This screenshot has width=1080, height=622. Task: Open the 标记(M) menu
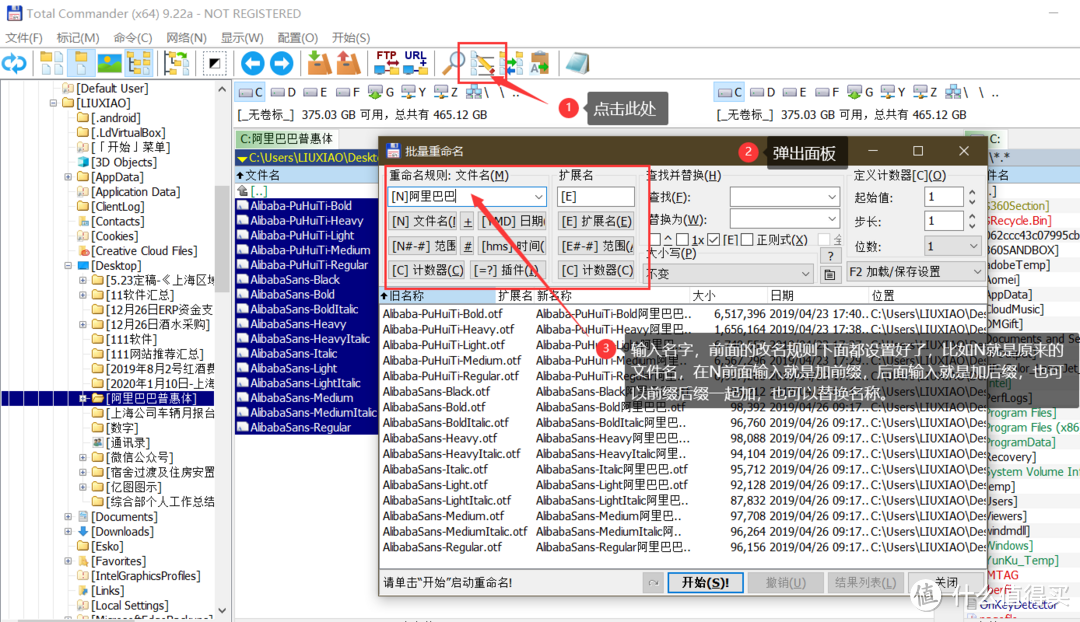78,38
